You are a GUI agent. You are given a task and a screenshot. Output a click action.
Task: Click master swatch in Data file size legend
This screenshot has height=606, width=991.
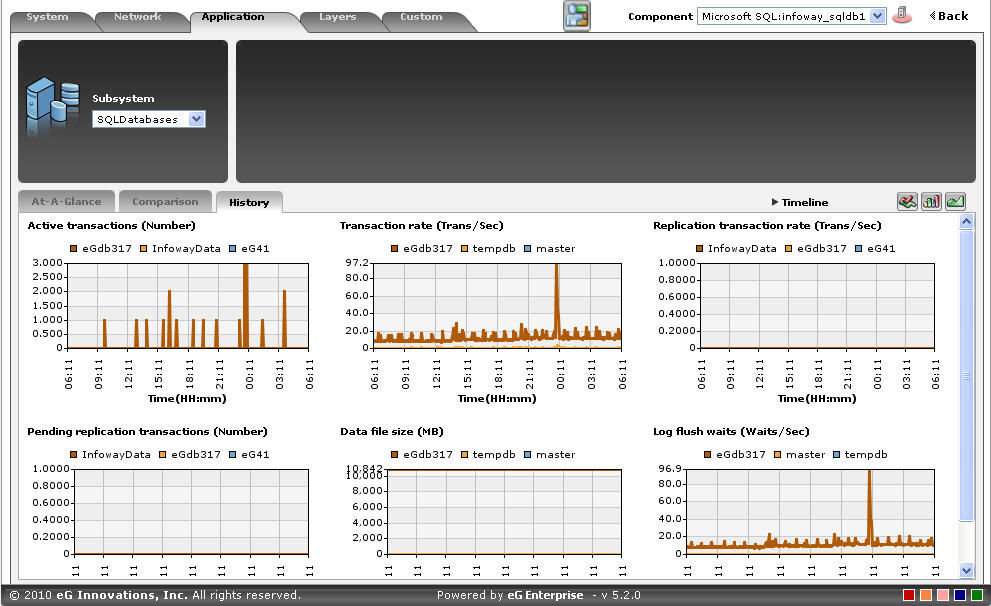pyautogui.click(x=527, y=454)
